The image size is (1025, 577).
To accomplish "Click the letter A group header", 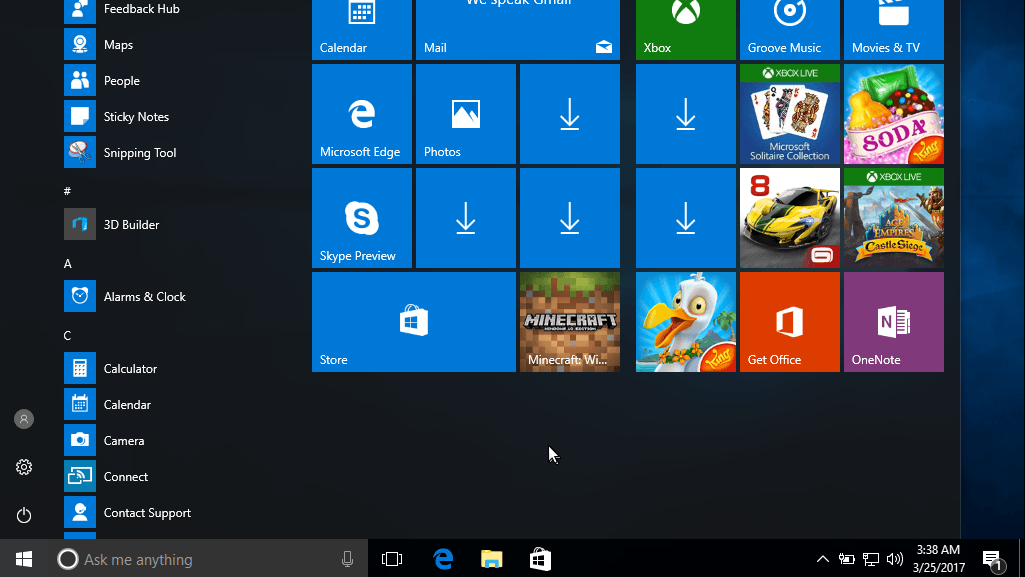I will coord(67,263).
